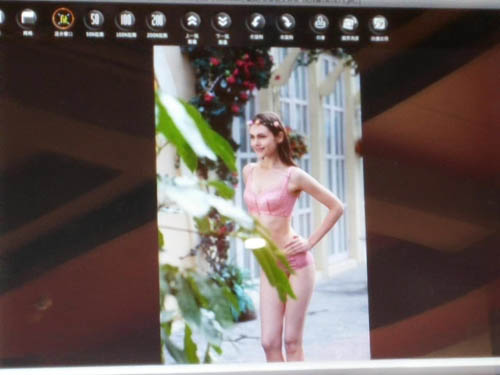
Task: Click the rightmost toolbar icon
Action: point(379,24)
